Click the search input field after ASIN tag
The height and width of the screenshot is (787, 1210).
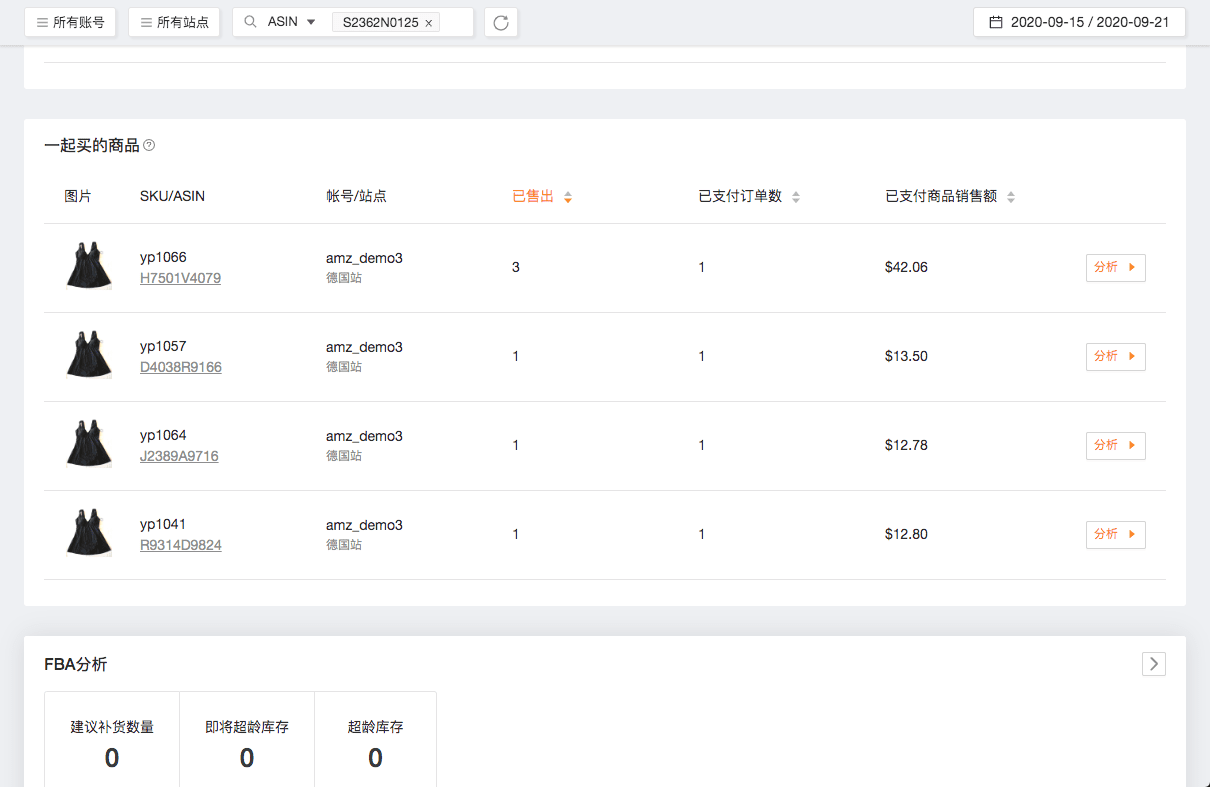pyautogui.click(x=455, y=22)
